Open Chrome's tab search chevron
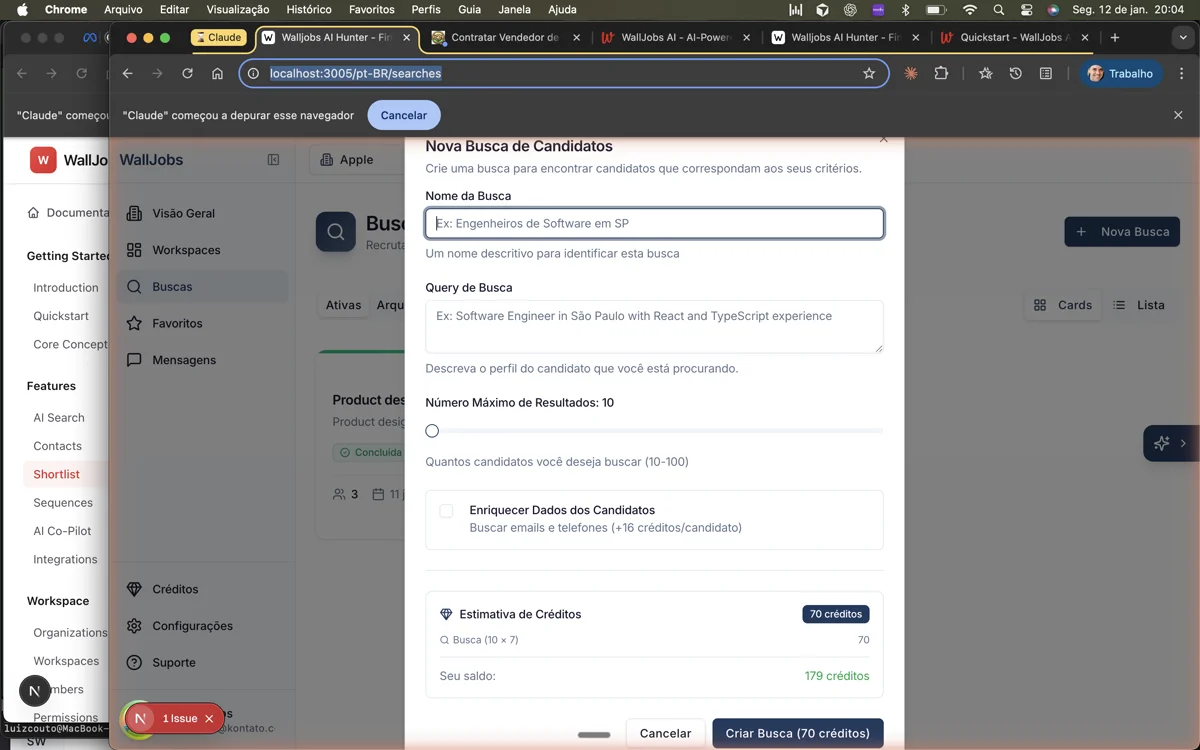Viewport: 1200px width, 750px height. [x=1183, y=36]
